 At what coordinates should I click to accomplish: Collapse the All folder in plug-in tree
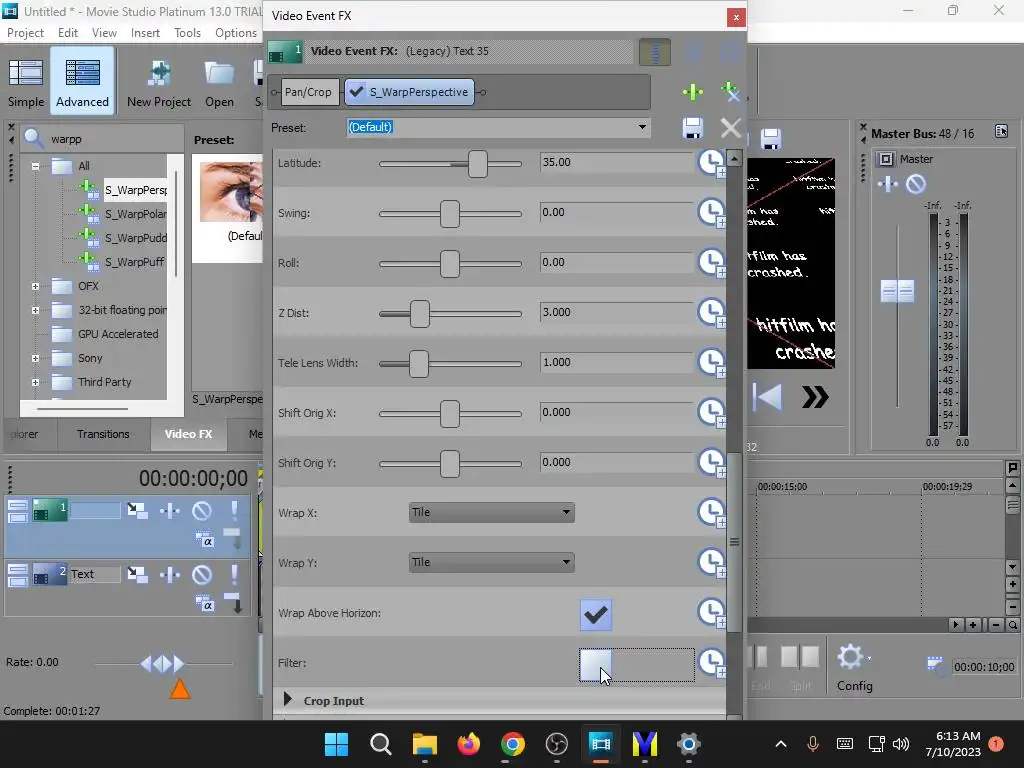[35, 166]
